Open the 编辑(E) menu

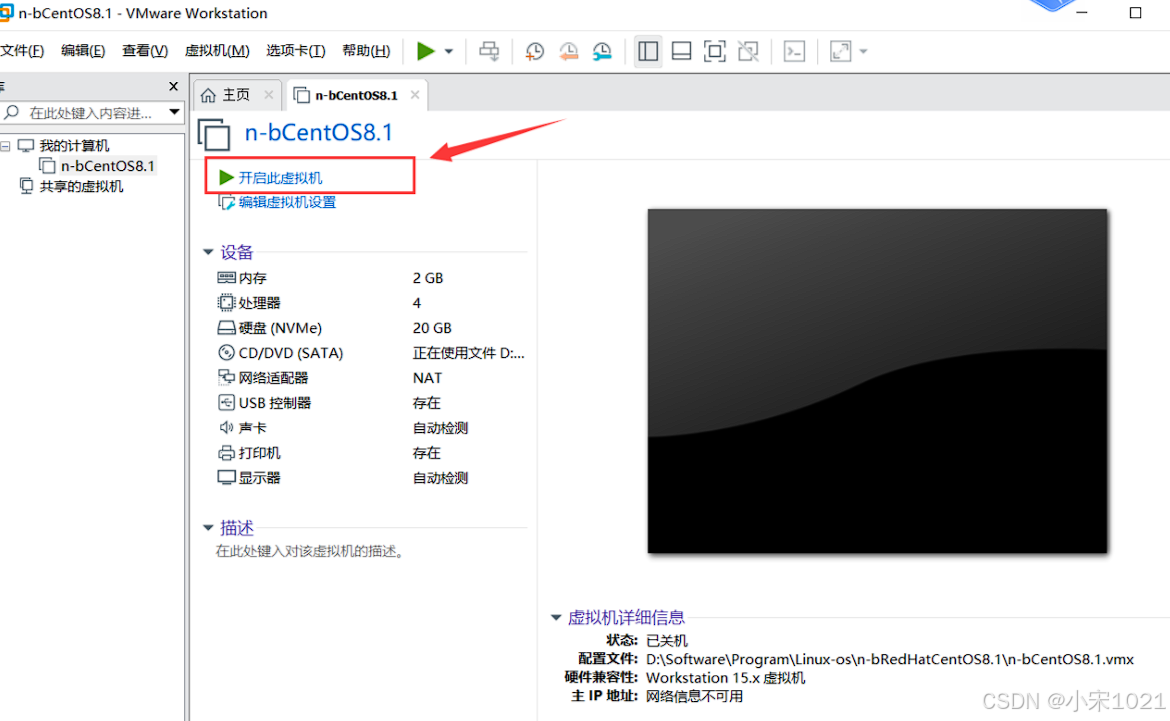tap(83, 51)
